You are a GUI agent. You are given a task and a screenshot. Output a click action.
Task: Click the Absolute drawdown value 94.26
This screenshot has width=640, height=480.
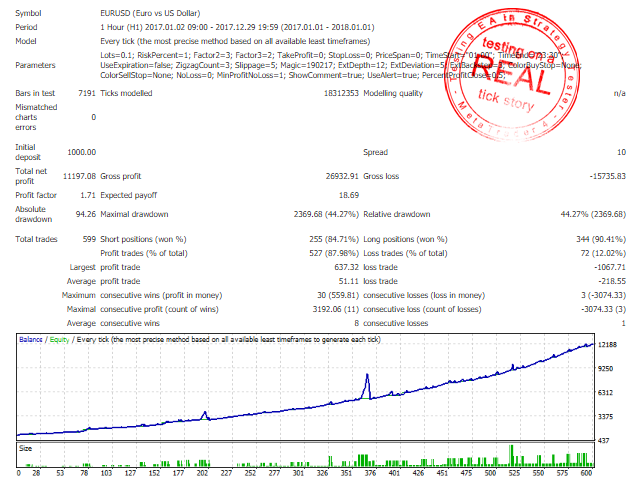(x=86, y=214)
